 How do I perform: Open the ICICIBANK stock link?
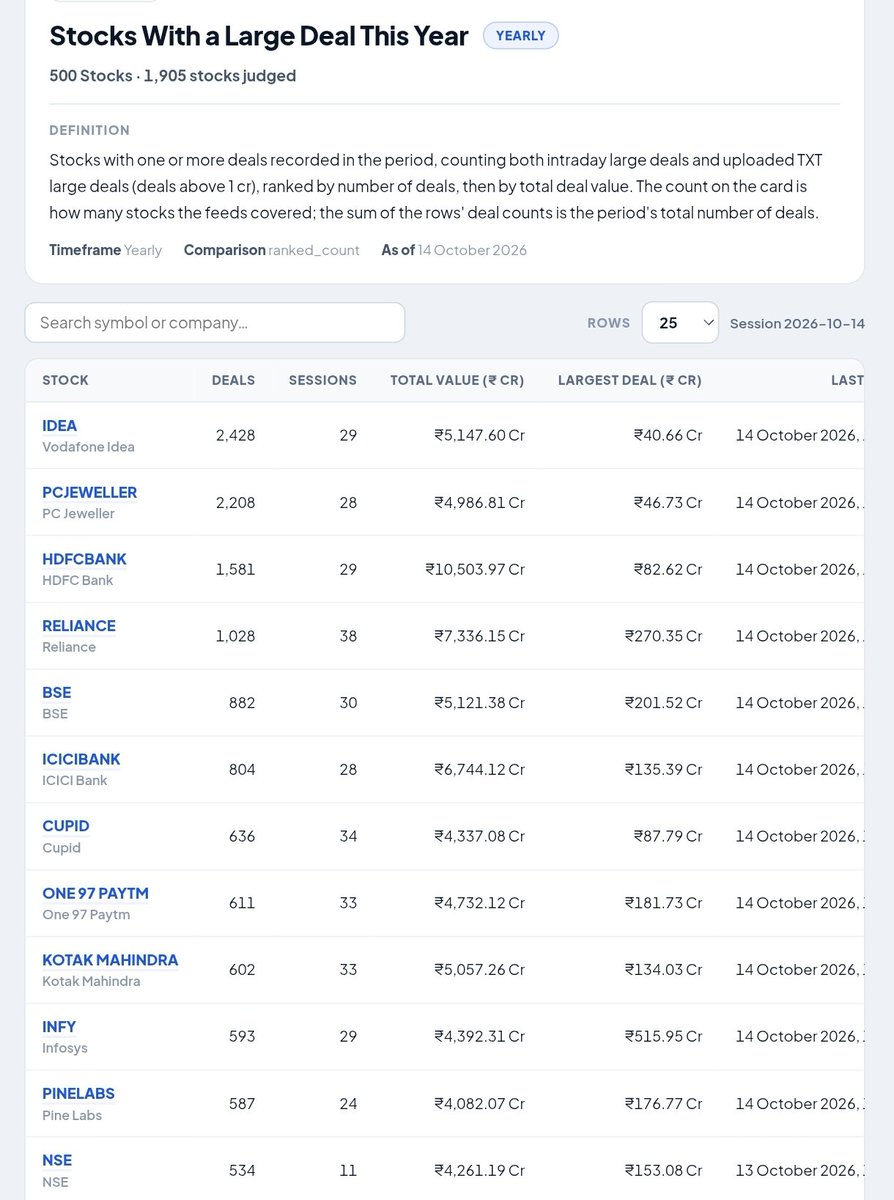81,760
